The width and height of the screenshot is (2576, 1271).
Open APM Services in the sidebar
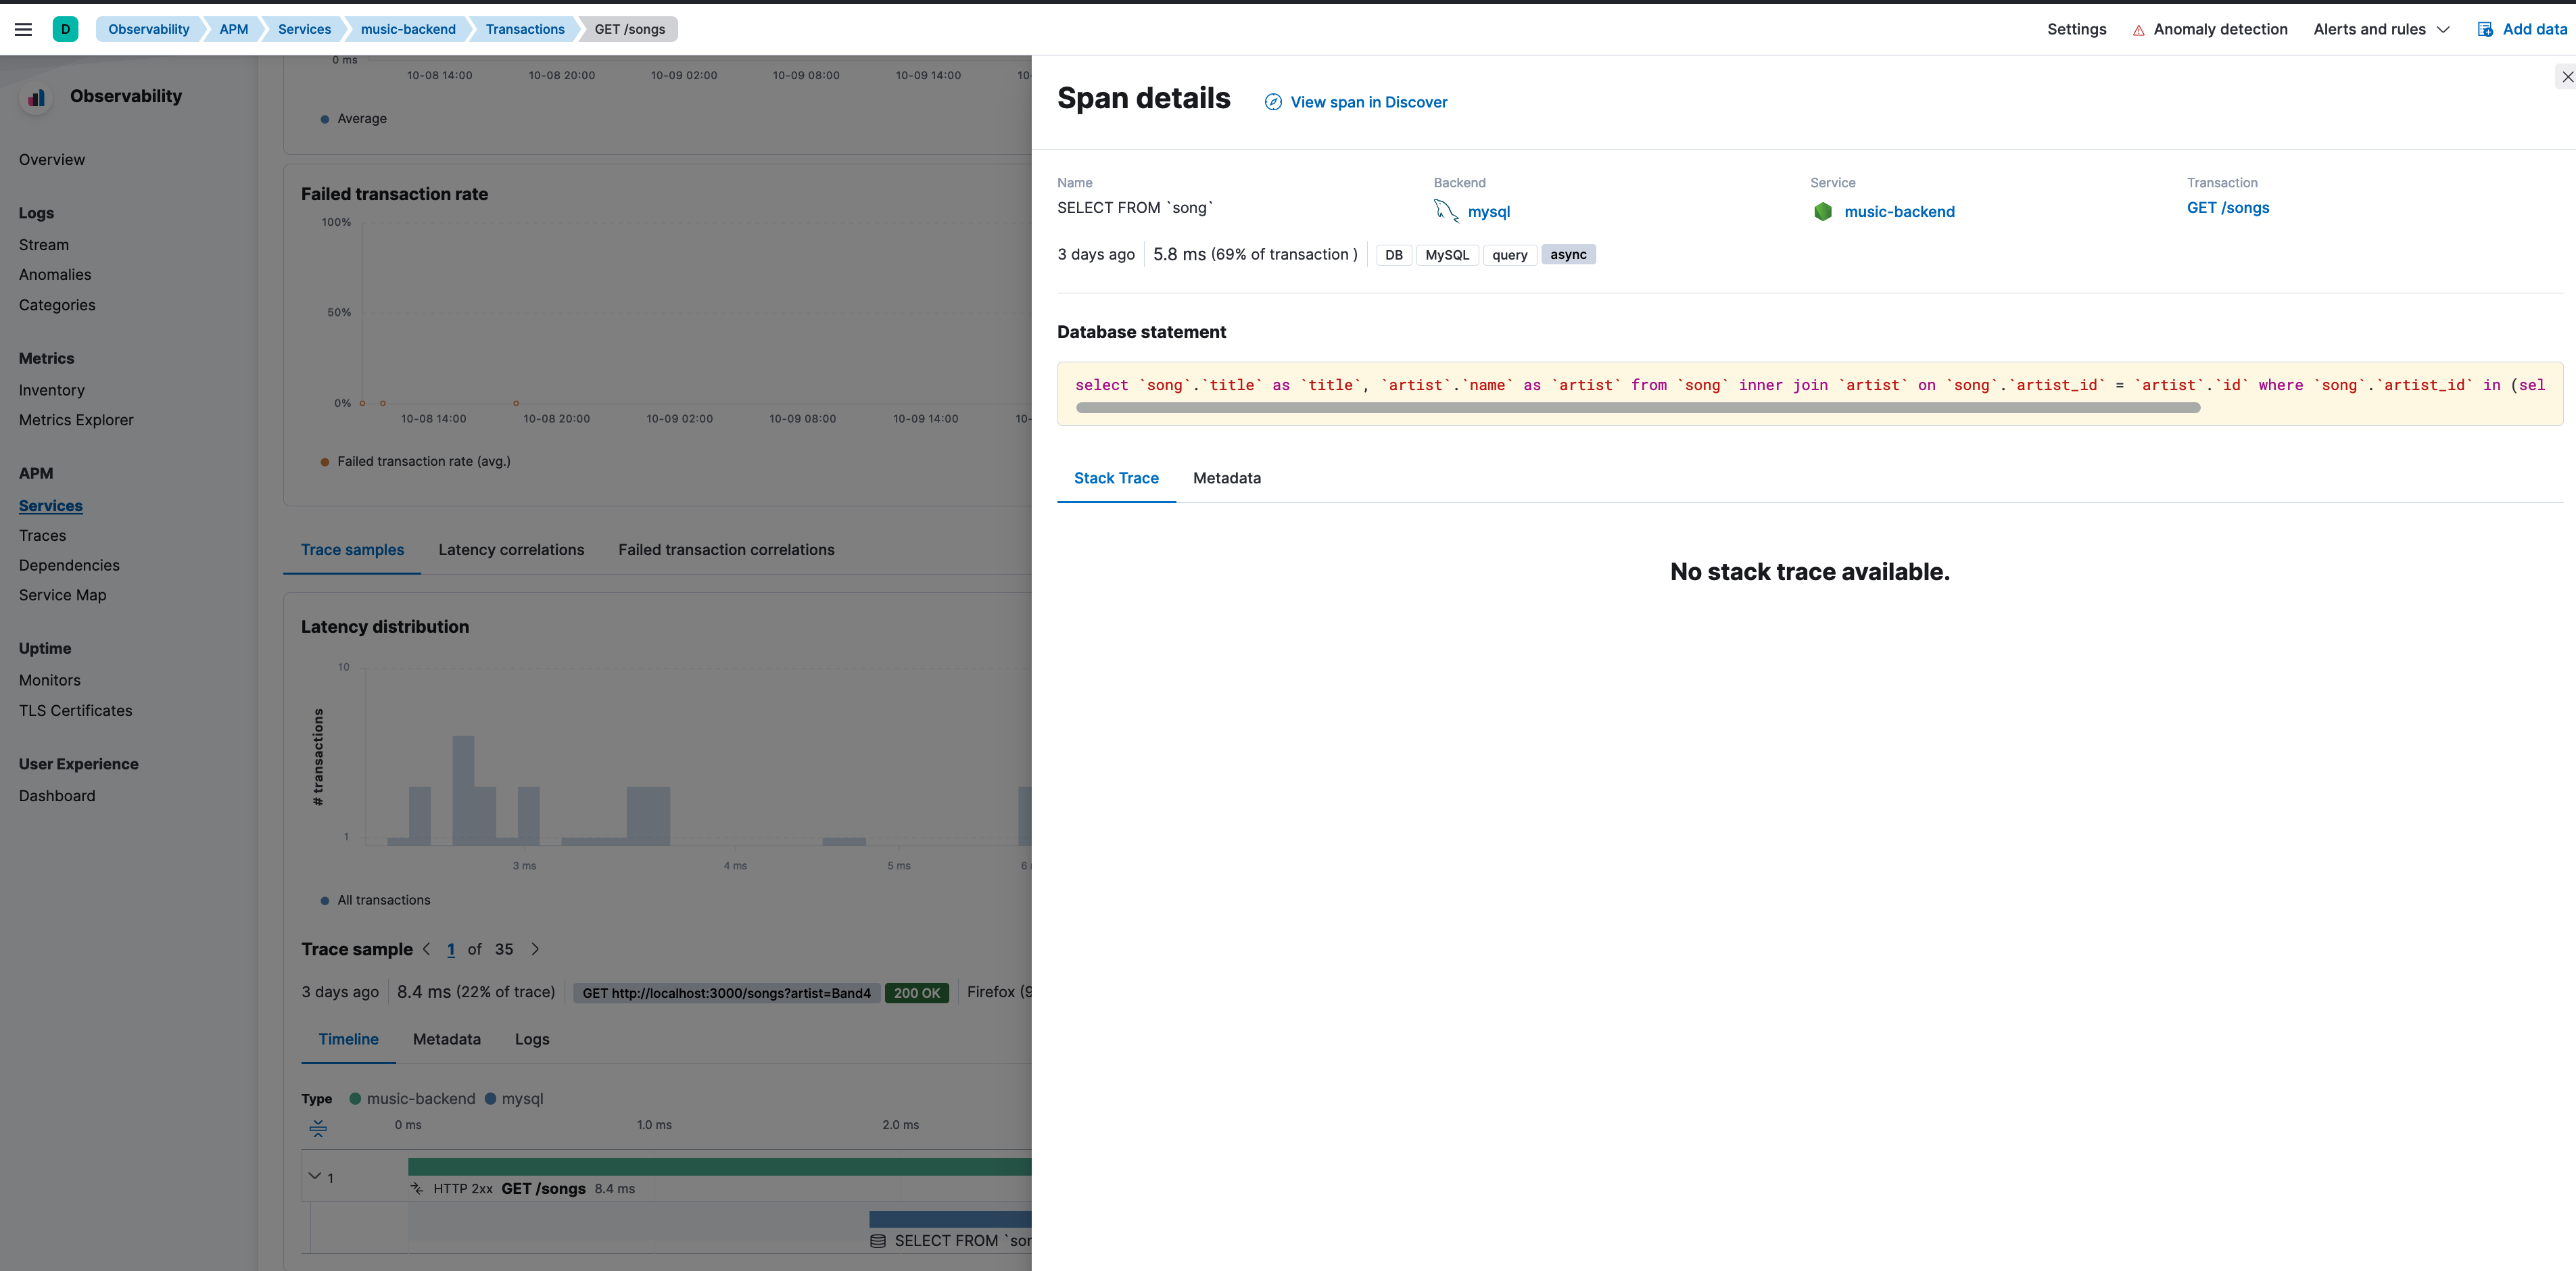pyautogui.click(x=51, y=506)
